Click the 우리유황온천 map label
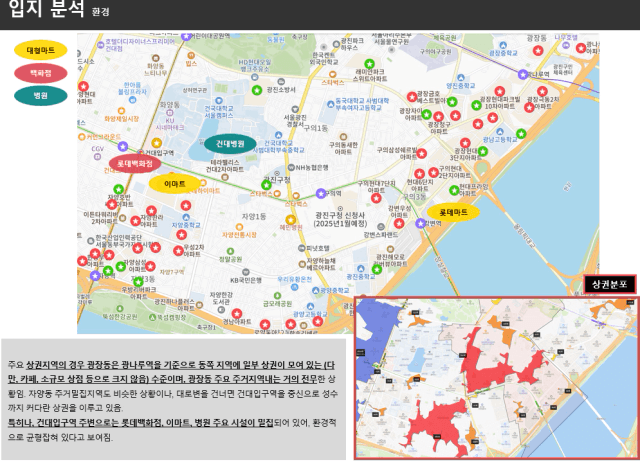640x462 pixels. (295, 279)
